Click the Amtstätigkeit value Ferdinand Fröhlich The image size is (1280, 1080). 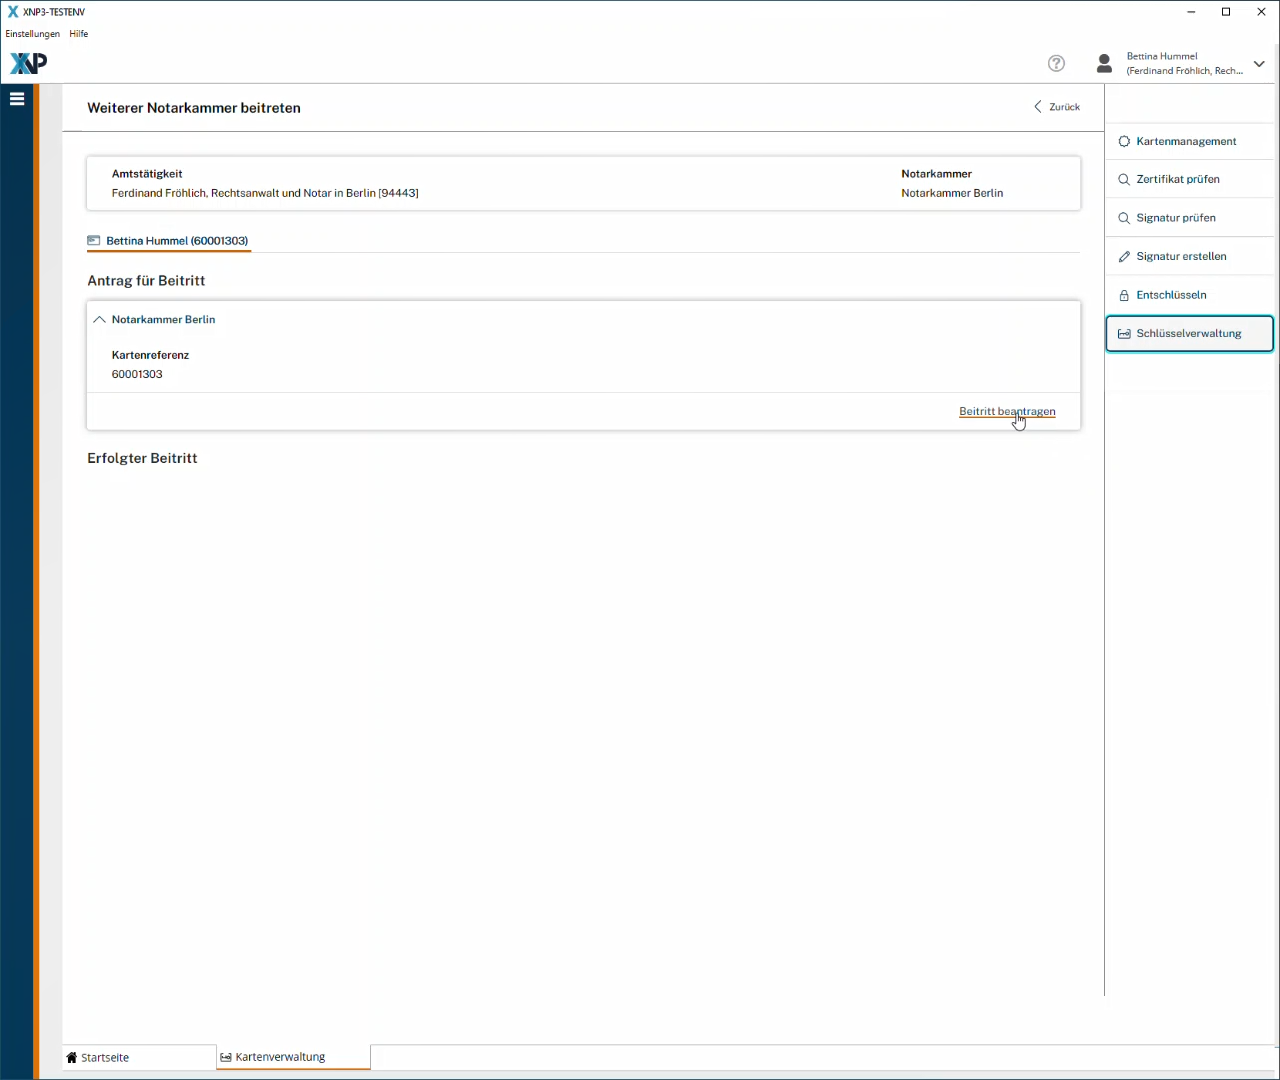265,193
